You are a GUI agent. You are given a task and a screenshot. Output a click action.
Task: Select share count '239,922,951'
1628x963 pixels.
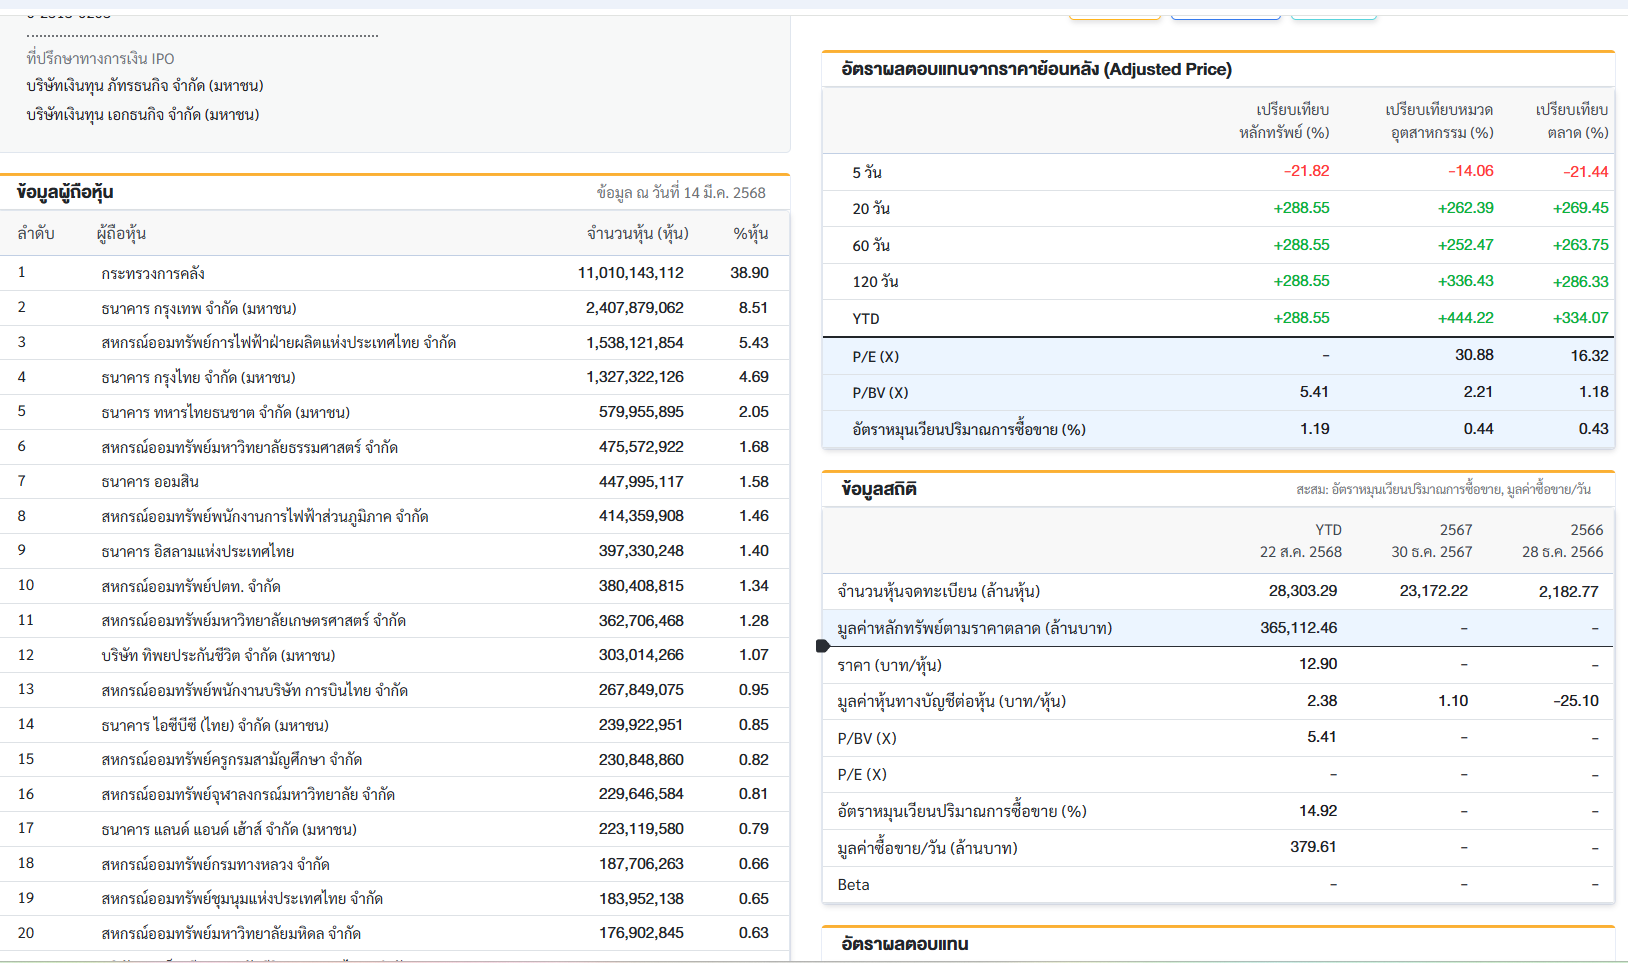(641, 725)
